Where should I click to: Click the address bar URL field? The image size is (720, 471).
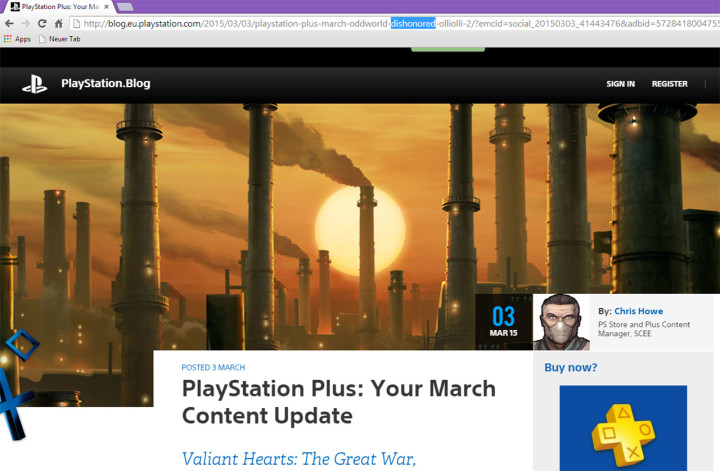[395, 23]
